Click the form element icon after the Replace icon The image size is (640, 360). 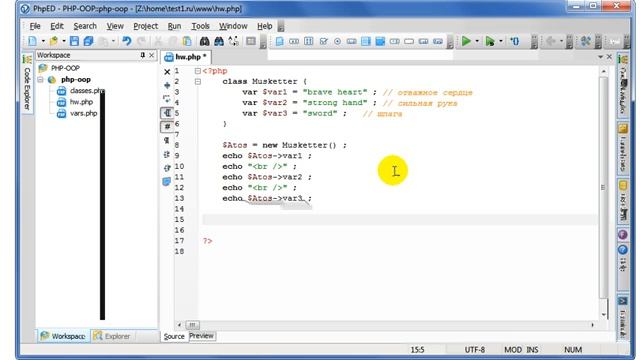(251, 41)
